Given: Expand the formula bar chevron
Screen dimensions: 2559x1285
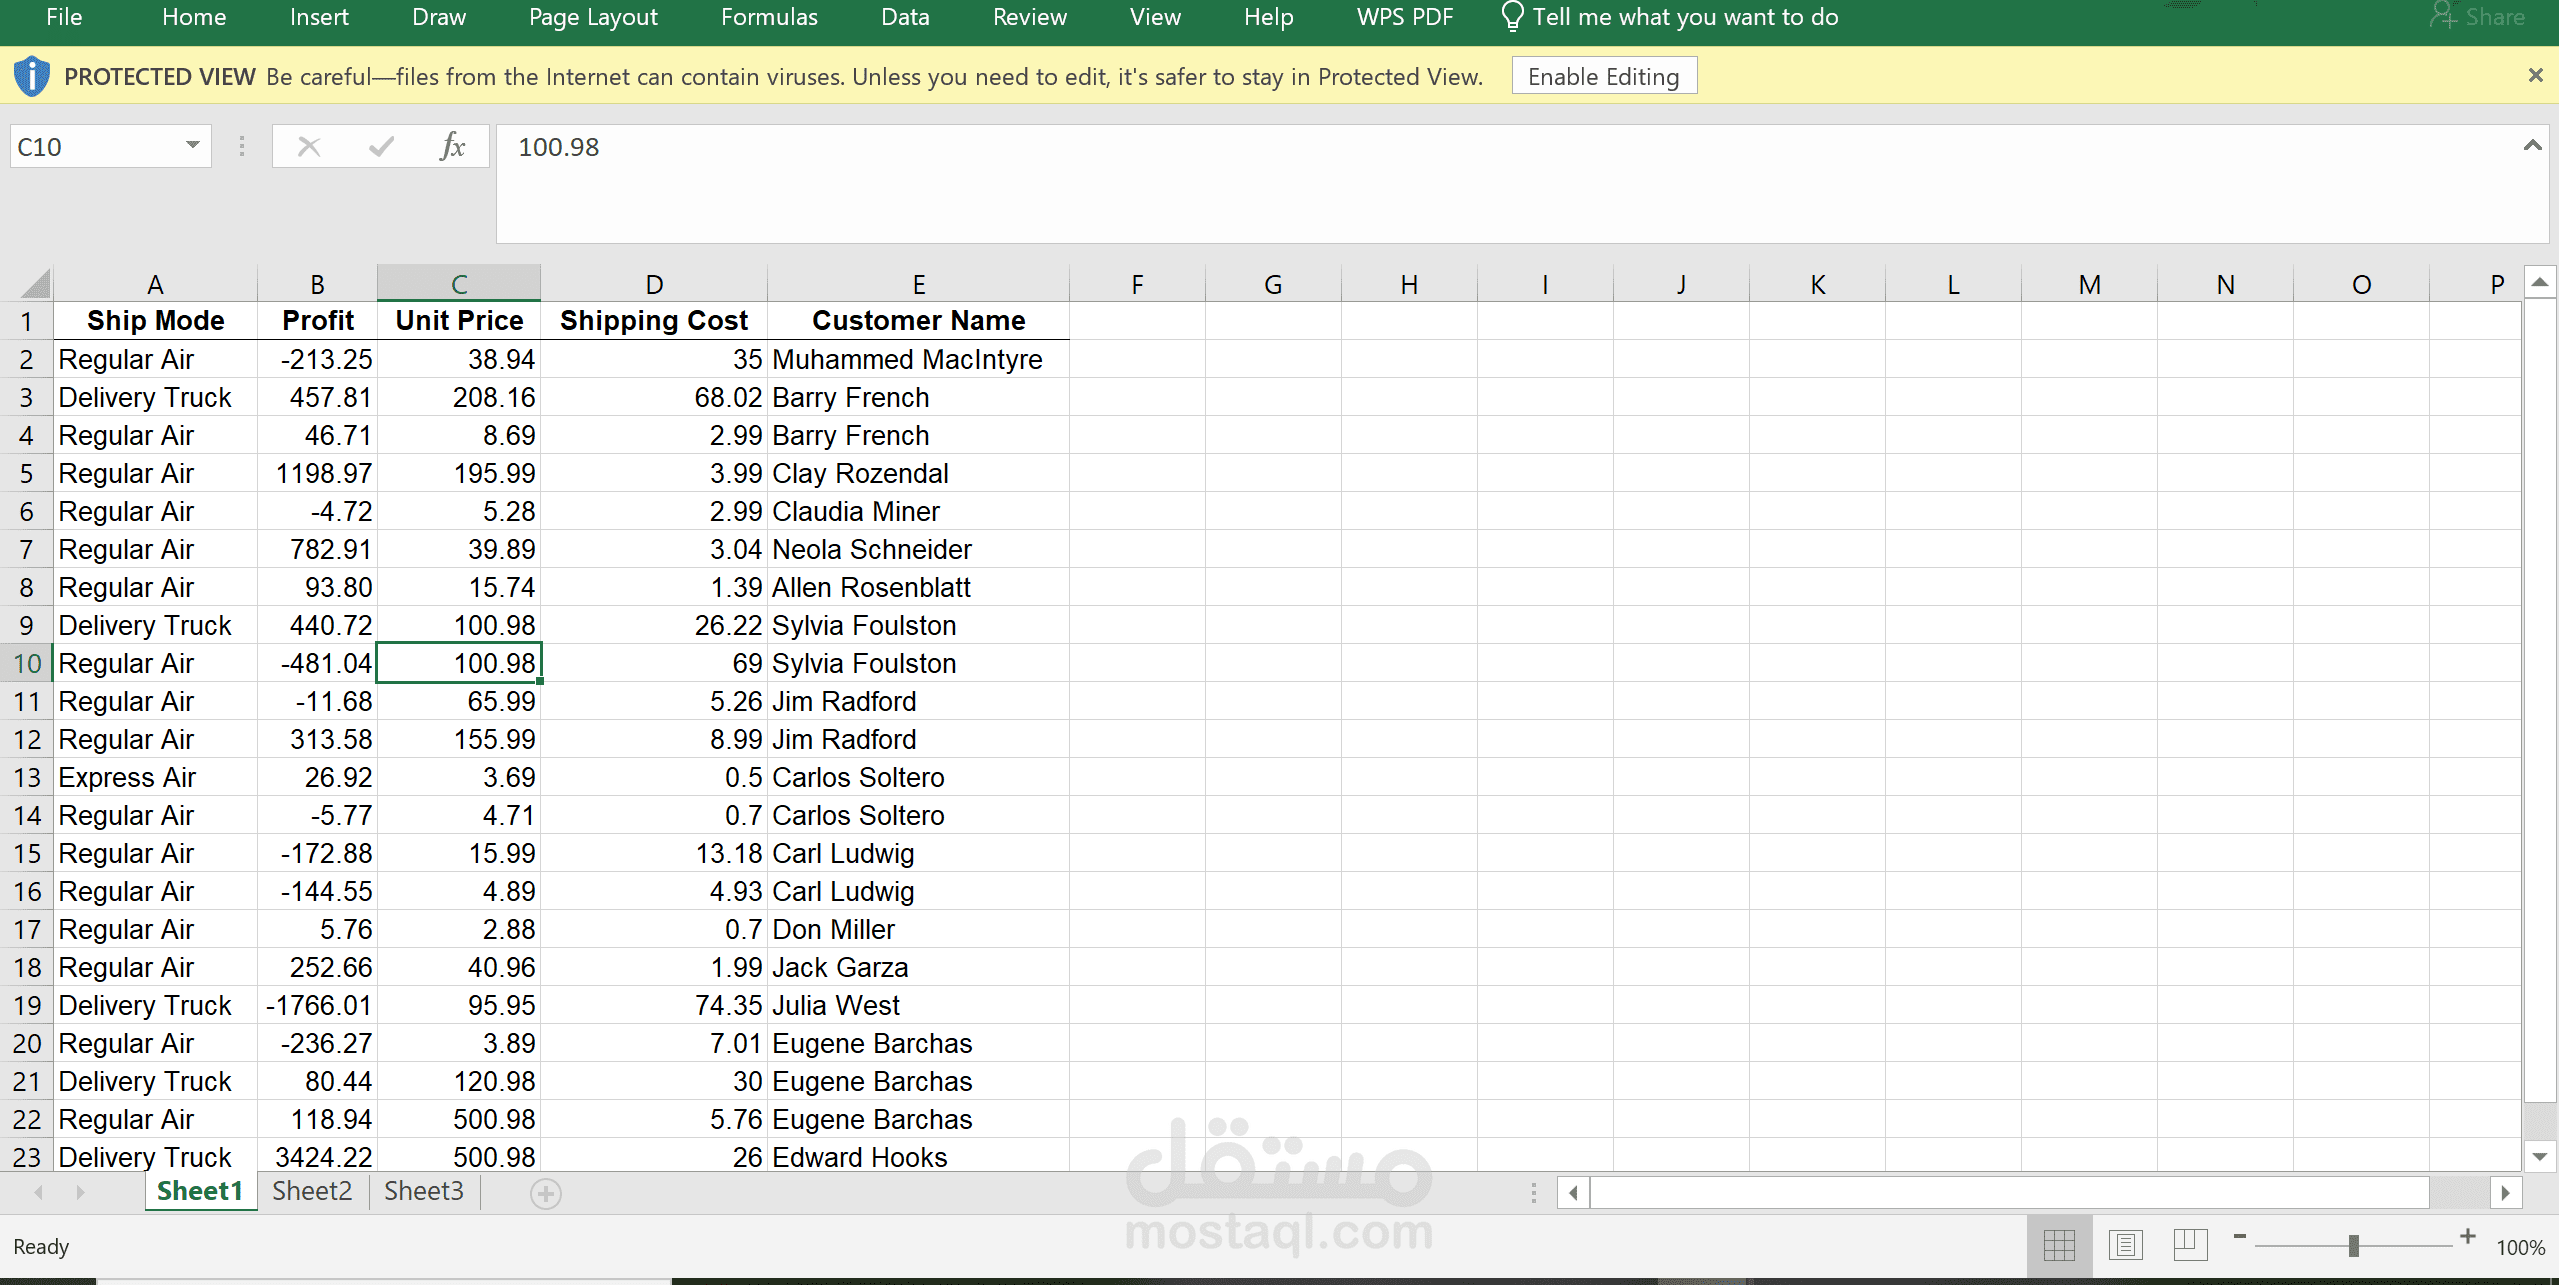Looking at the screenshot, I should pyautogui.click(x=2532, y=146).
